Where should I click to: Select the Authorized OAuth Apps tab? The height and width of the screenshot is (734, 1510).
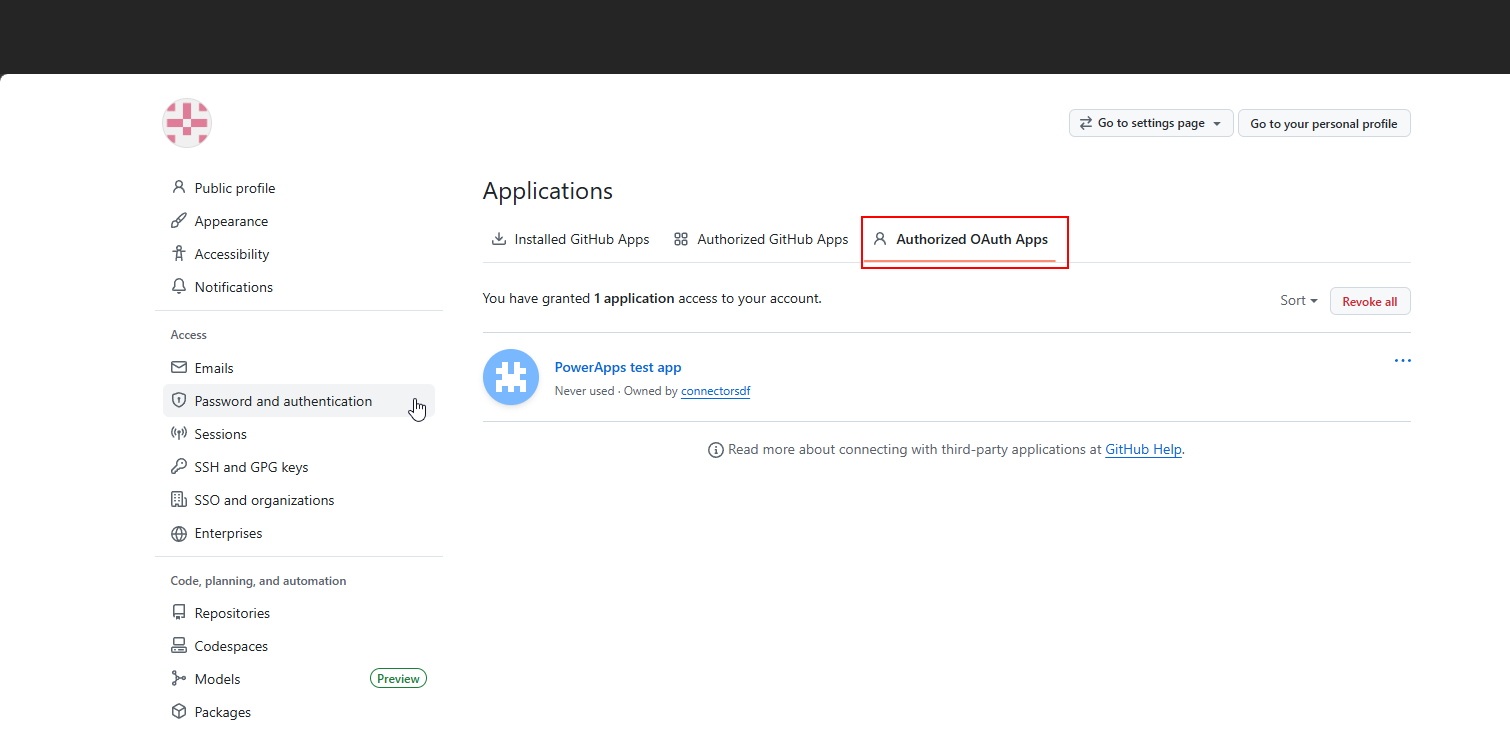[x=960, y=239]
